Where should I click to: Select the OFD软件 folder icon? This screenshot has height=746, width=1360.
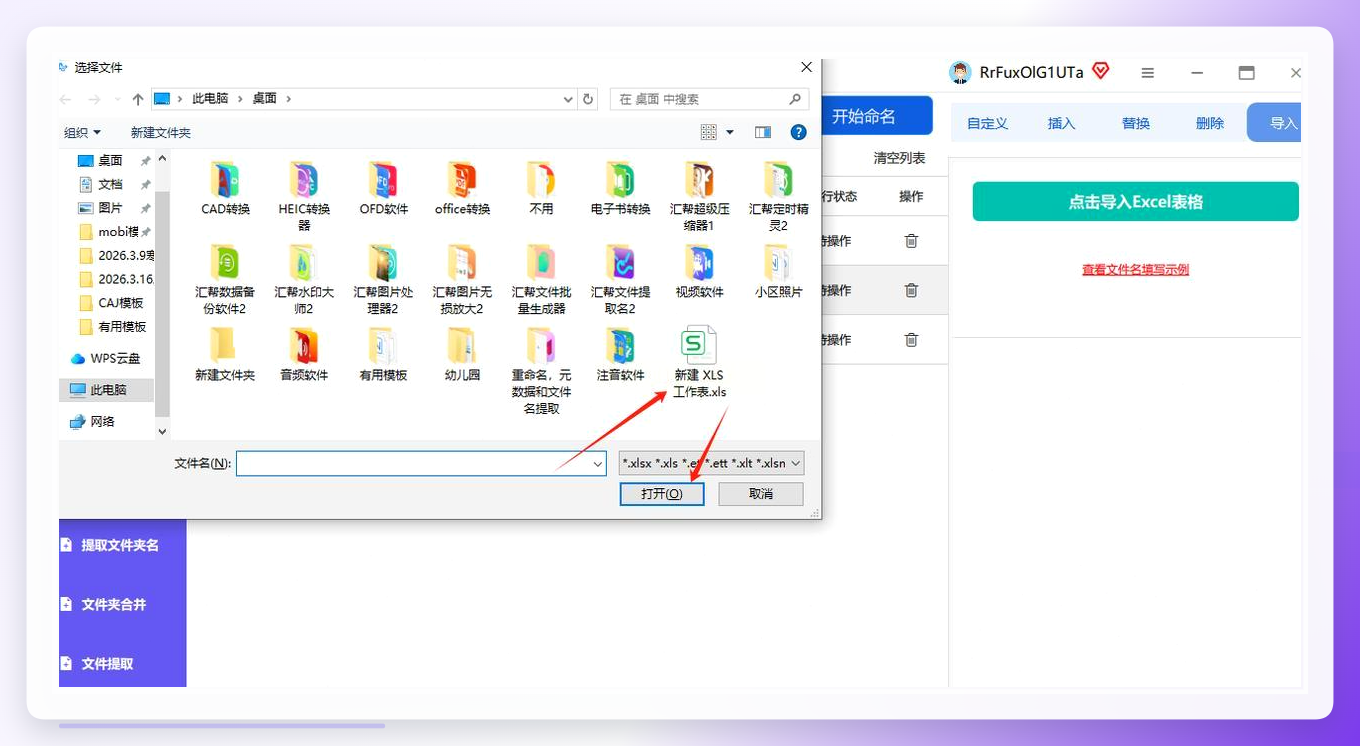click(383, 180)
